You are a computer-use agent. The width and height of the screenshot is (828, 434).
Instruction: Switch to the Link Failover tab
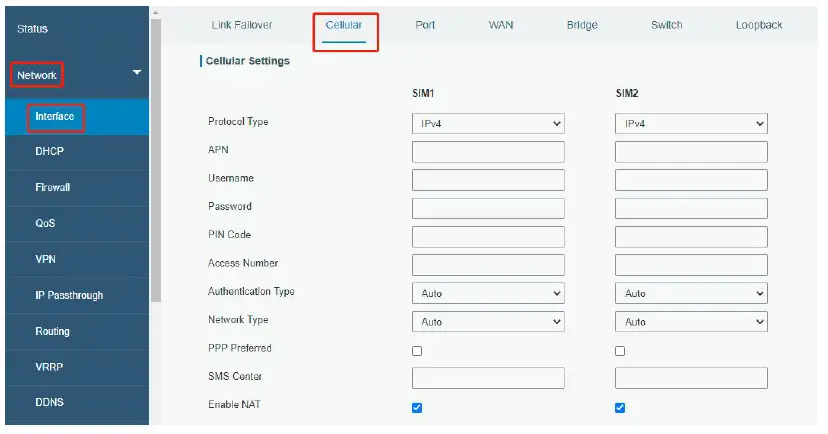pos(242,25)
